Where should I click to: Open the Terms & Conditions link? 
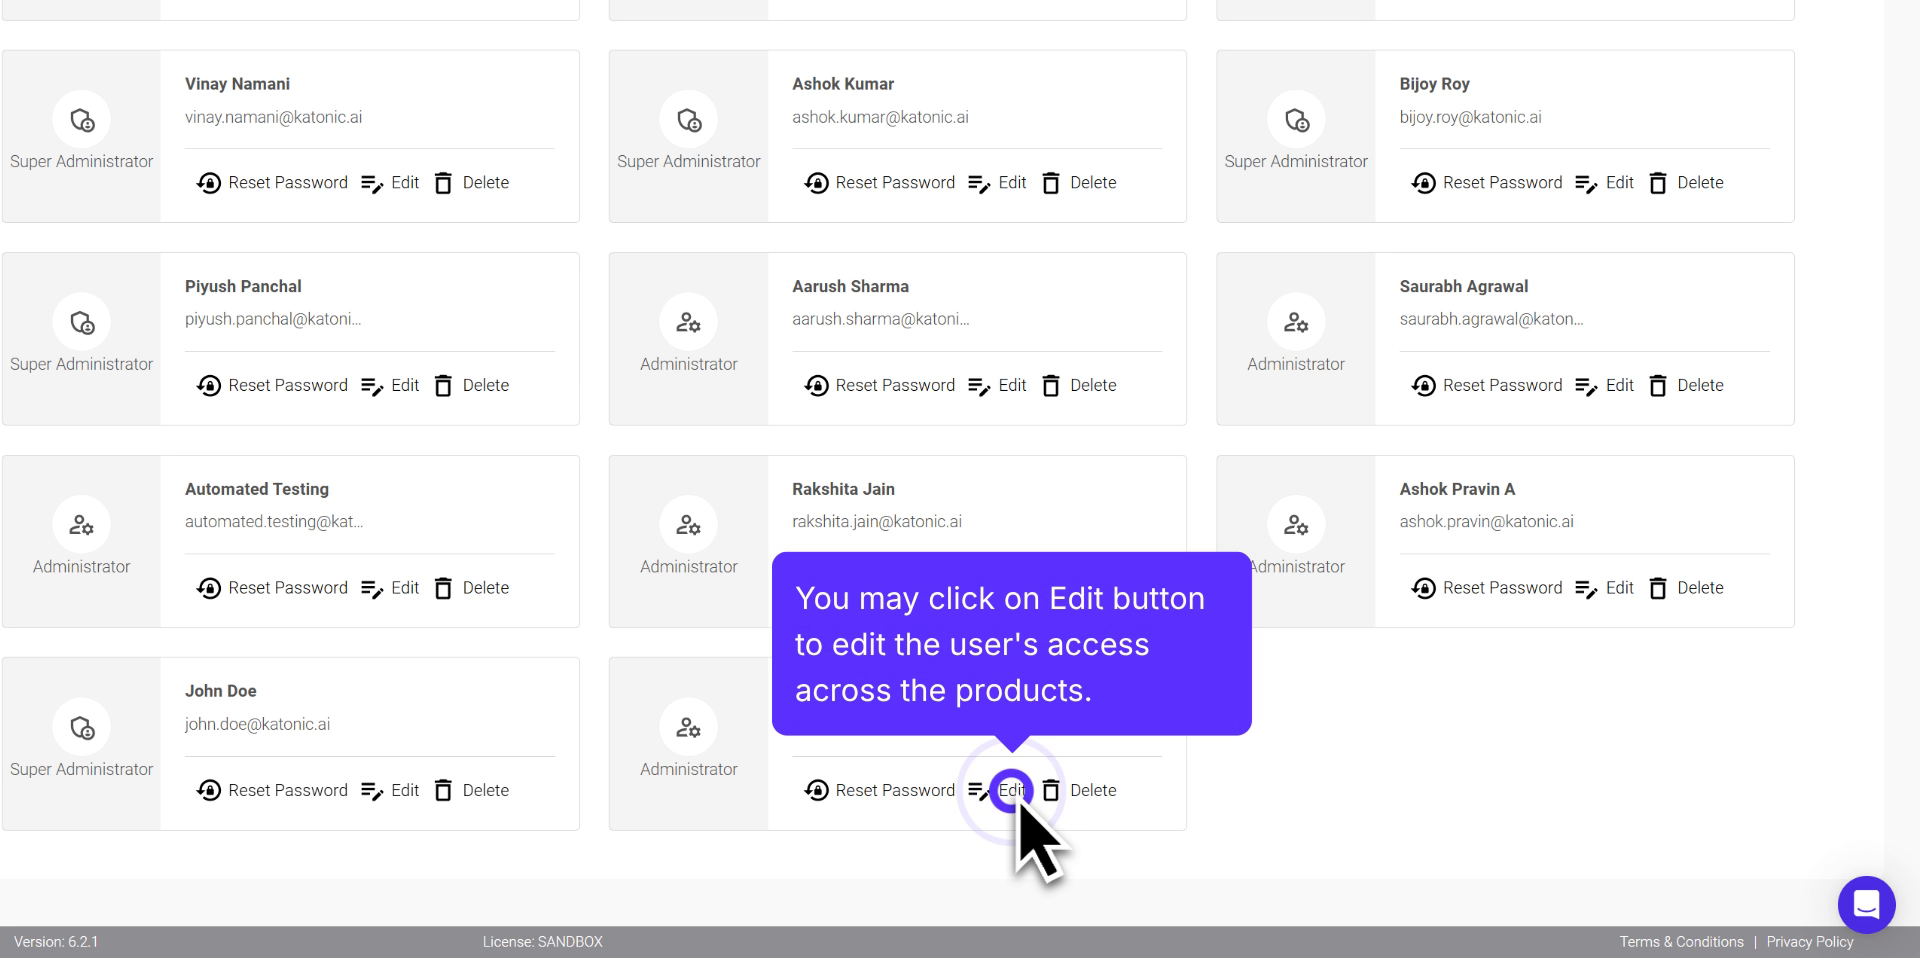point(1681,941)
